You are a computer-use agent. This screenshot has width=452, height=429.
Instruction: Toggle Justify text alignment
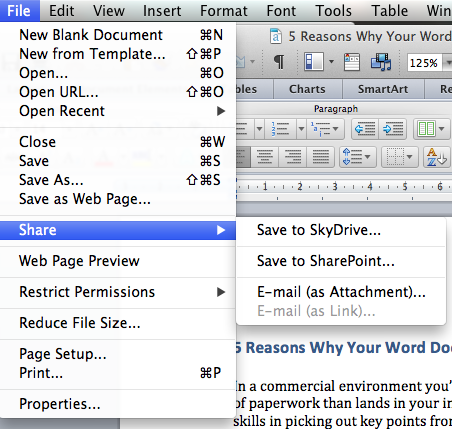click(320, 157)
